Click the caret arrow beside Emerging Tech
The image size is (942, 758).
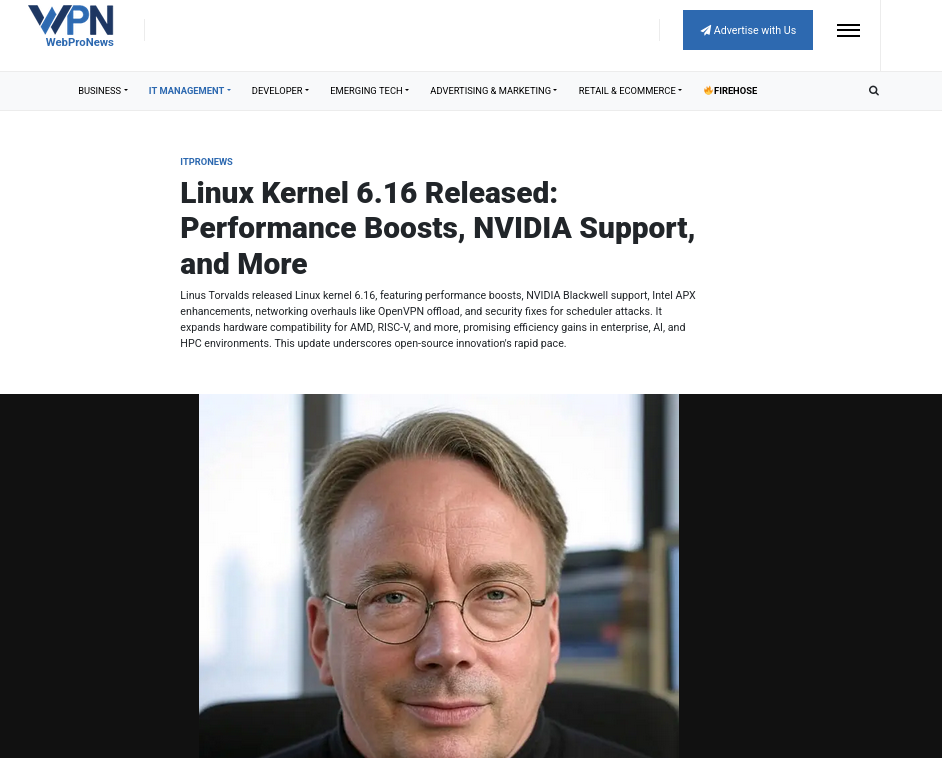coord(407,91)
